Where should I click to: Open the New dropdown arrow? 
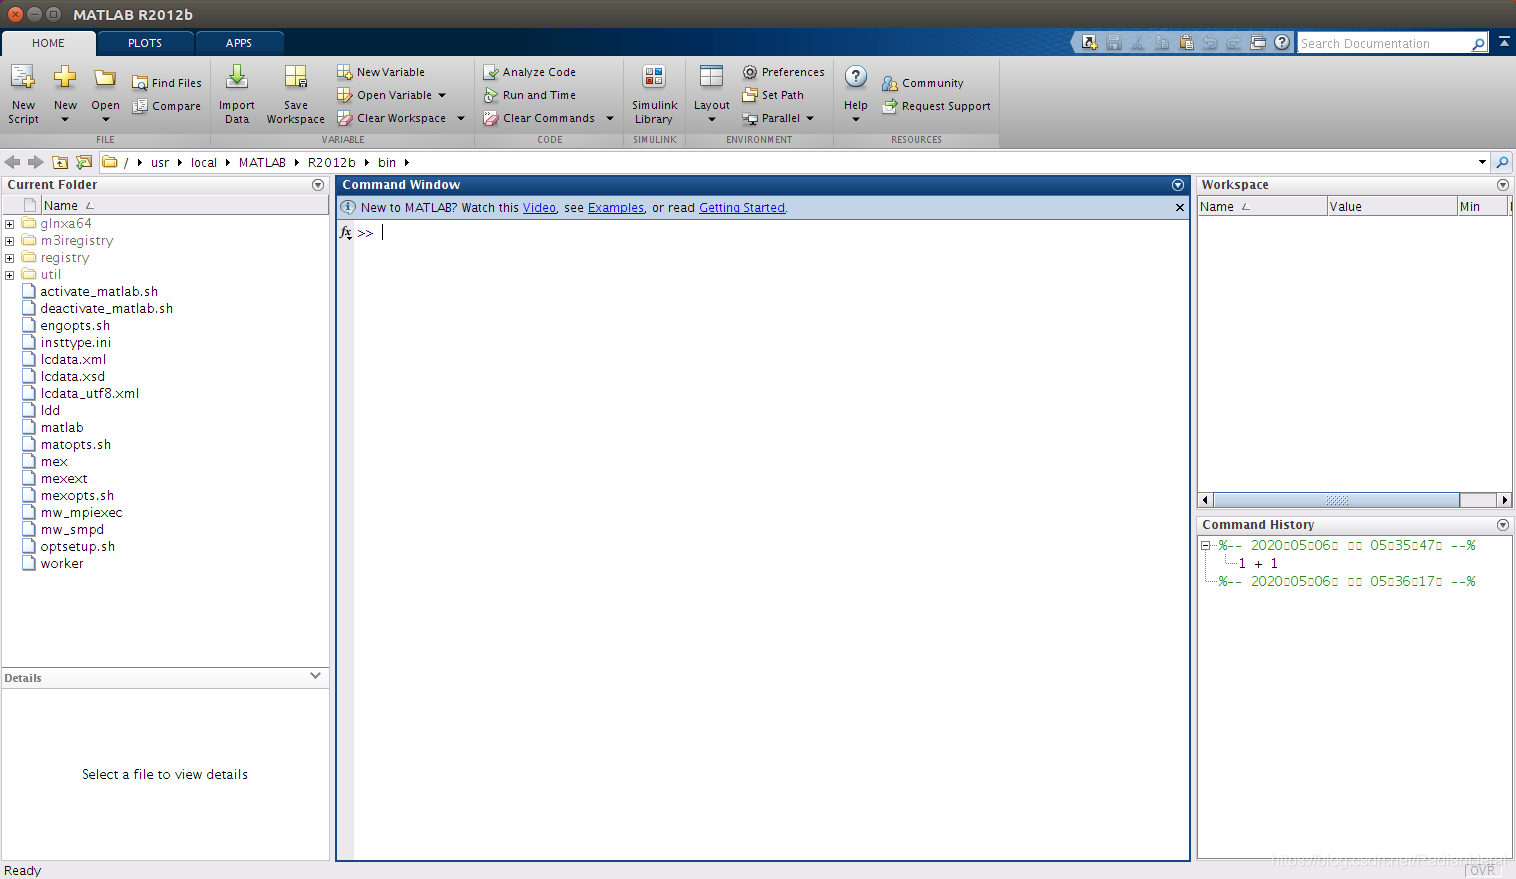(x=65, y=120)
